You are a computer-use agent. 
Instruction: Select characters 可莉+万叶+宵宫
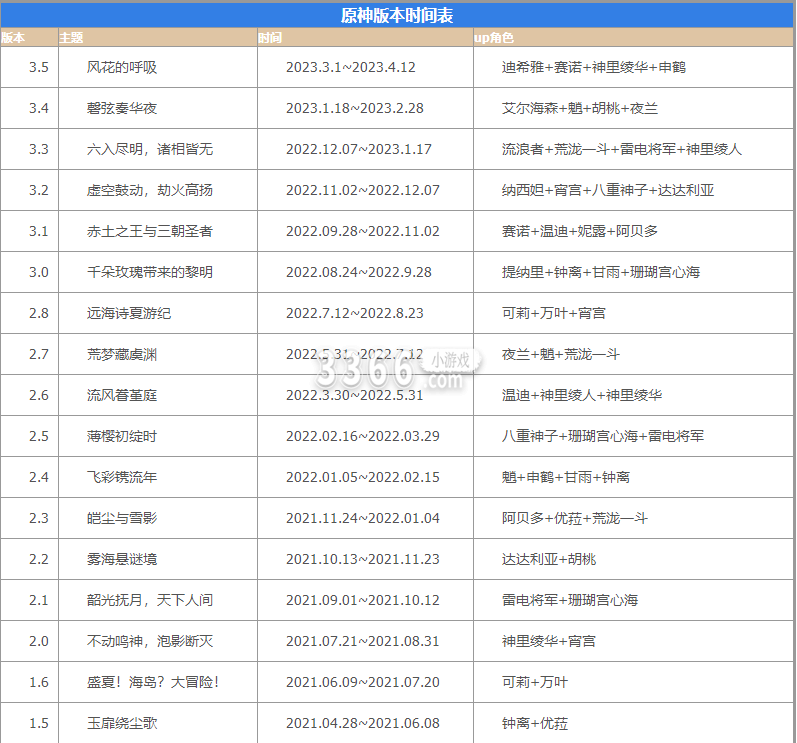coord(554,313)
